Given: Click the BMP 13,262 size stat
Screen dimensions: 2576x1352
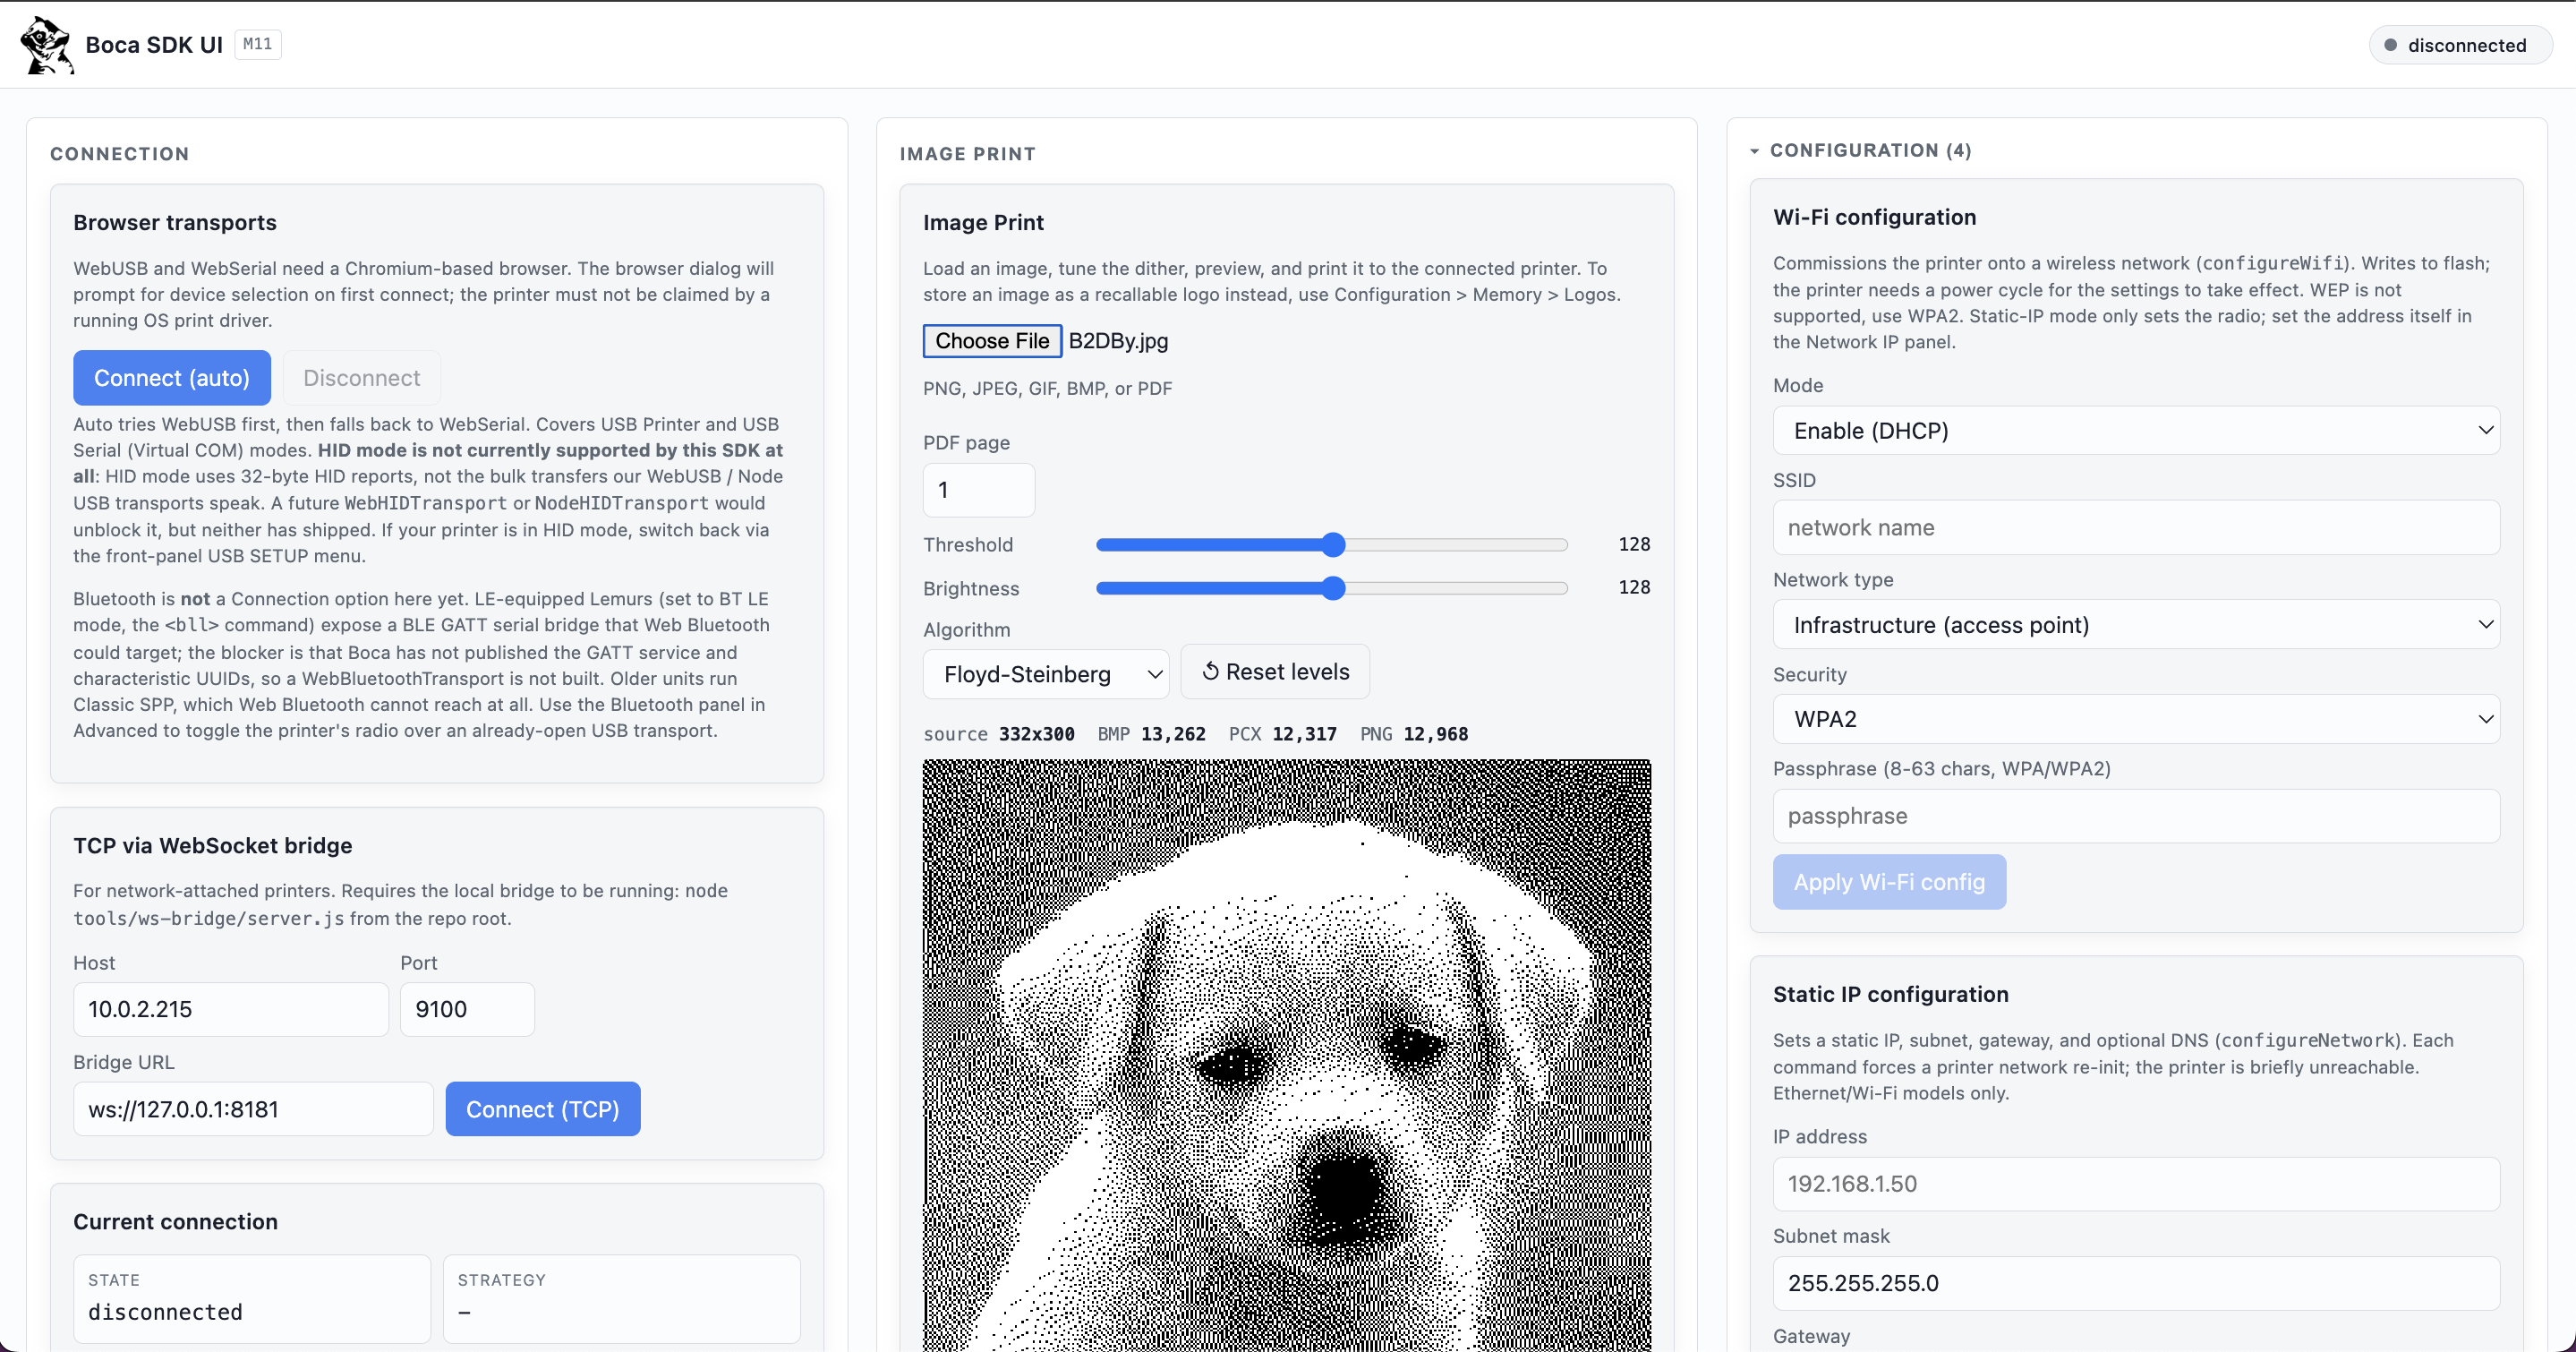Looking at the screenshot, I should [x=1151, y=734].
